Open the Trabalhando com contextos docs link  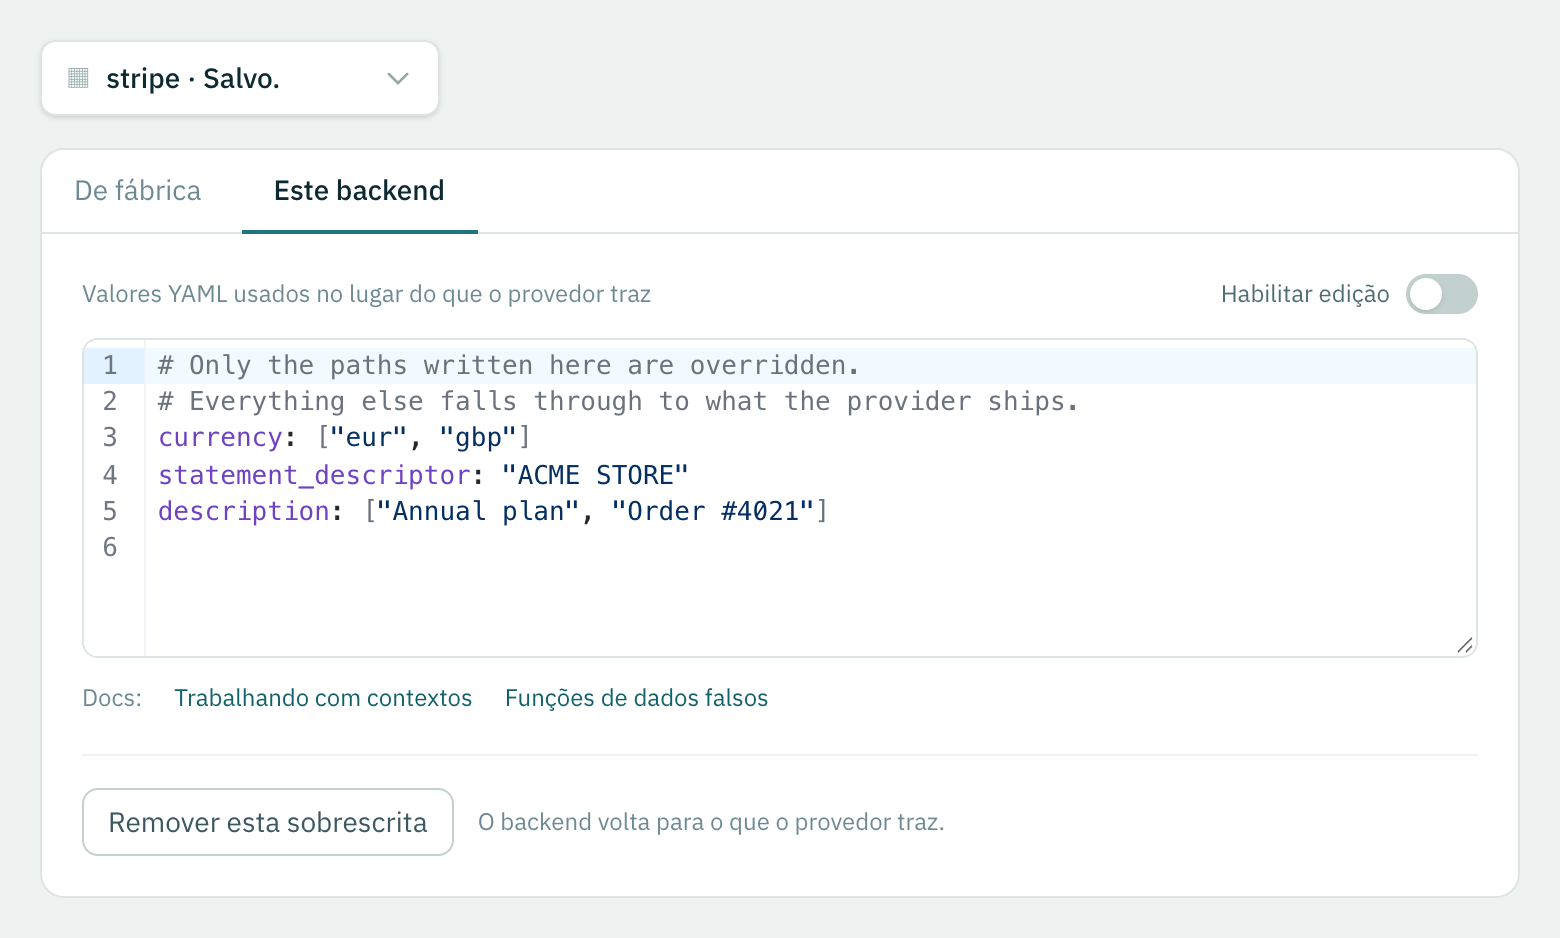[323, 698]
